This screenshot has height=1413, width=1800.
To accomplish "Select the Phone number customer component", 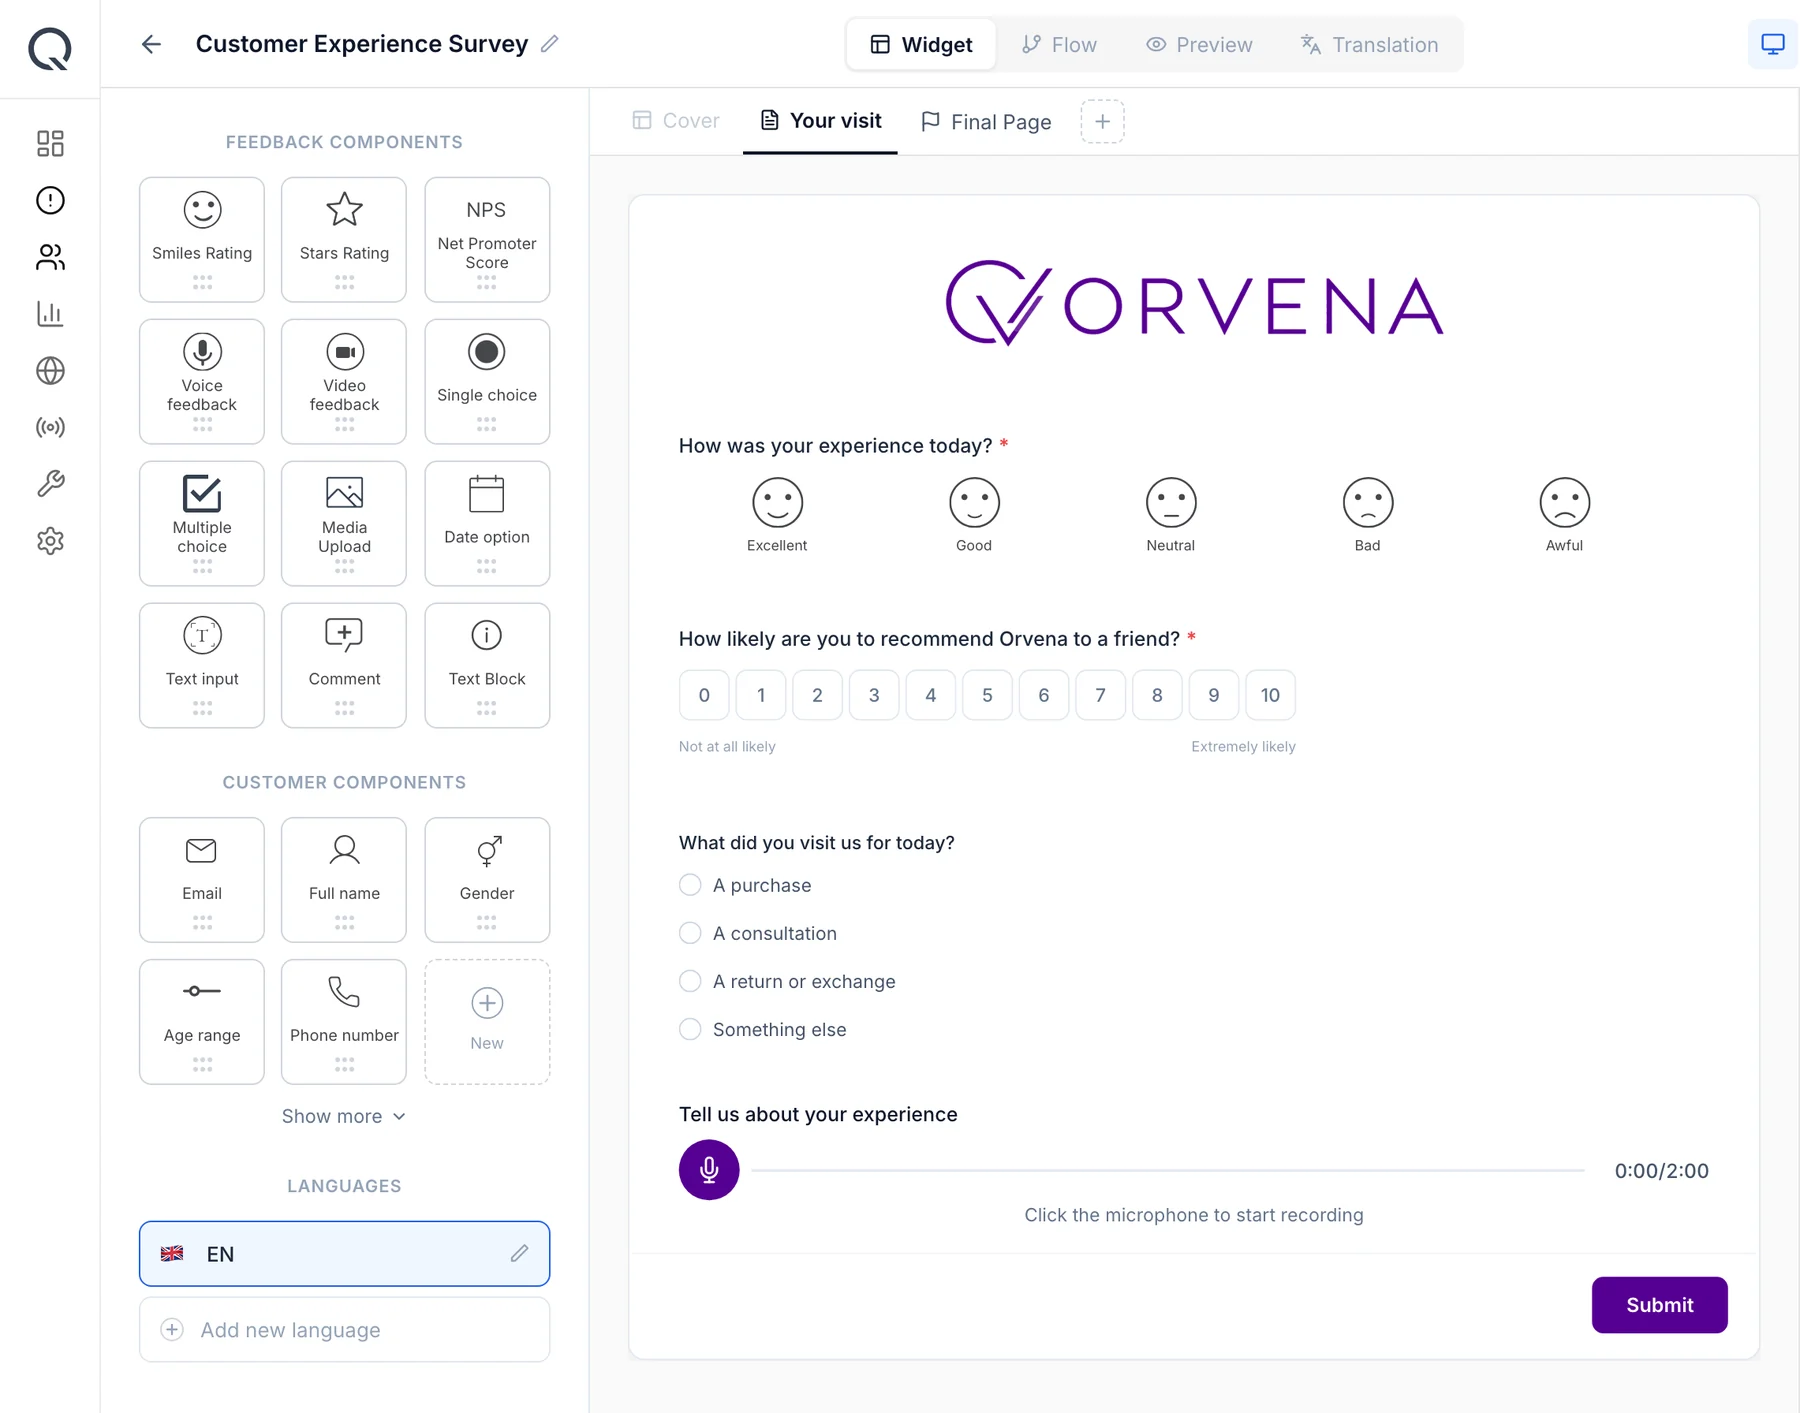I will 344,1022.
